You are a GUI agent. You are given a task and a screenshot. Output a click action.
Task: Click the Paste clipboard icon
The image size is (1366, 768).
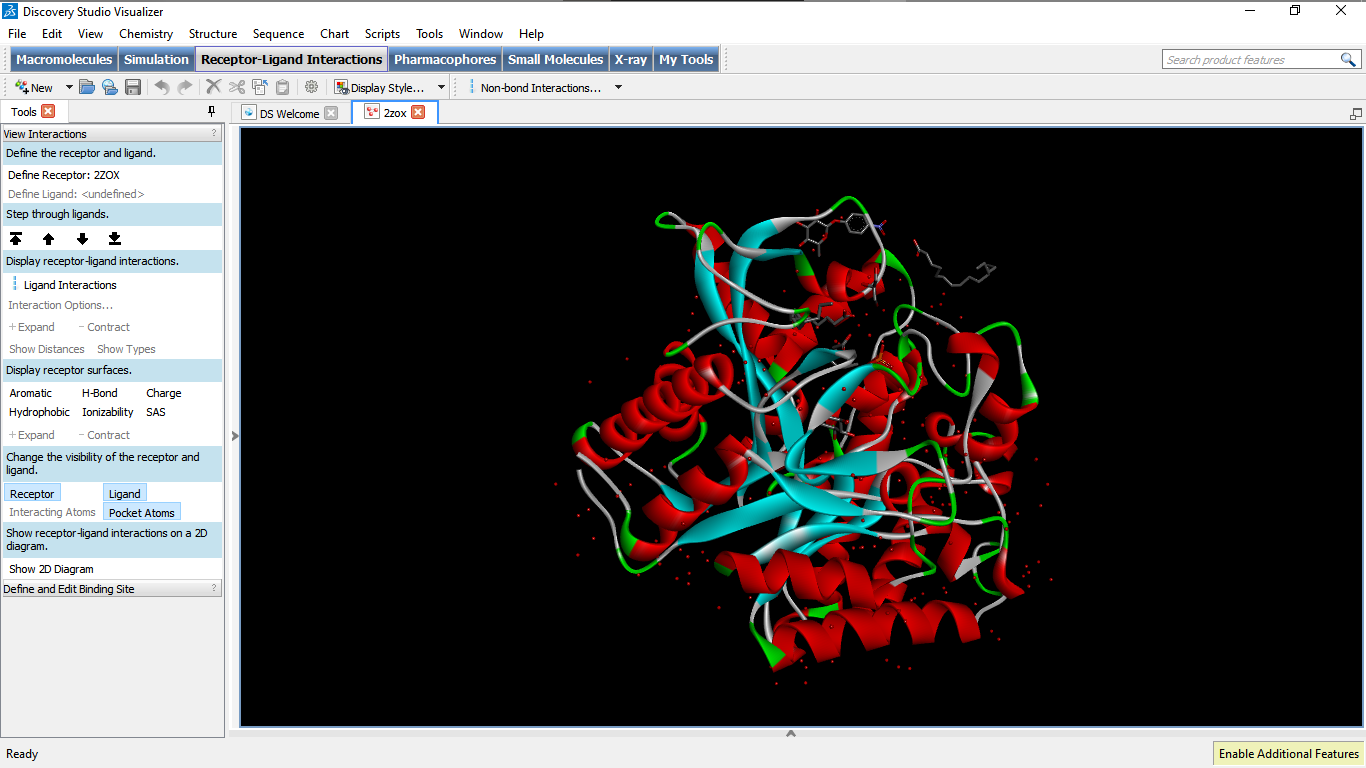(283, 87)
